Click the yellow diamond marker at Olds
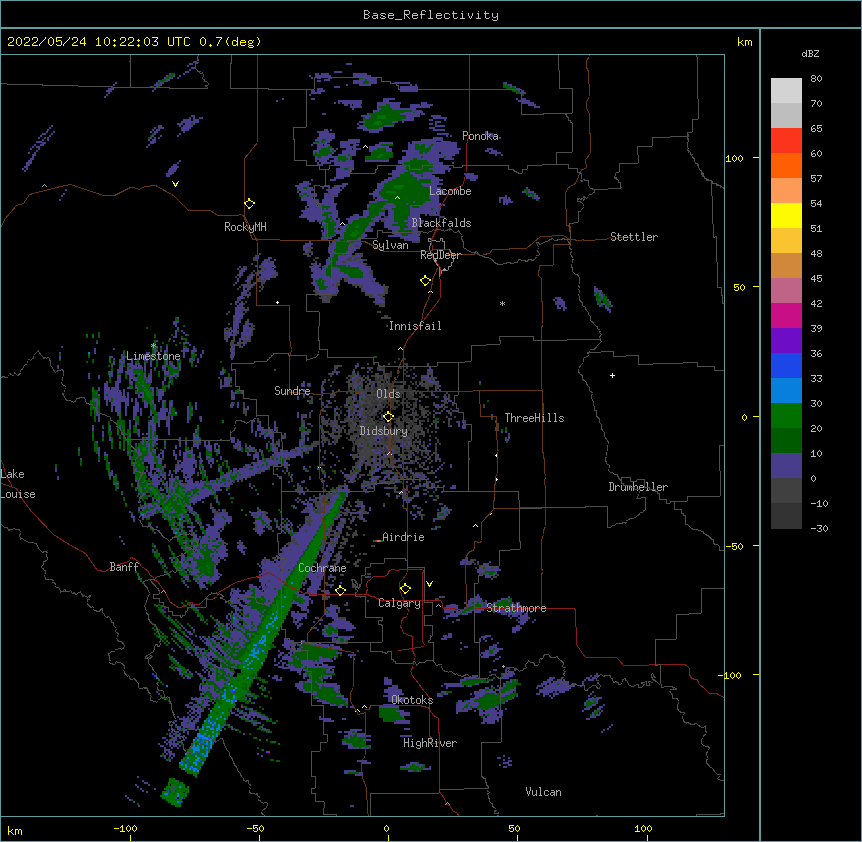The width and height of the screenshot is (862, 842). pyautogui.click(x=389, y=417)
